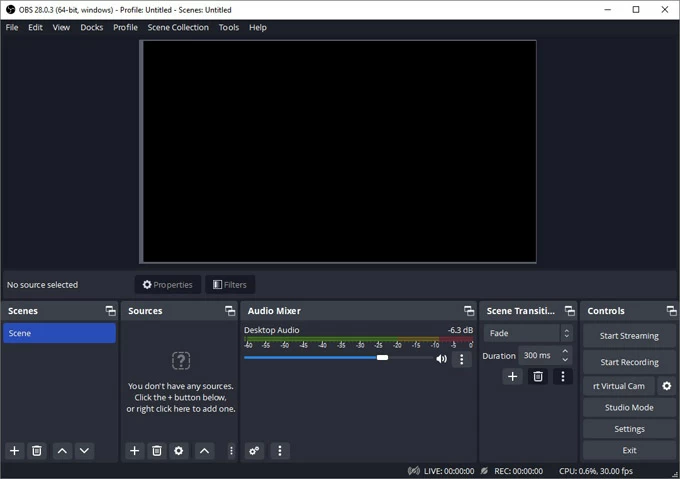The height and width of the screenshot is (479, 680).
Task: Move scene down with arrow icon
Action: [84, 451]
